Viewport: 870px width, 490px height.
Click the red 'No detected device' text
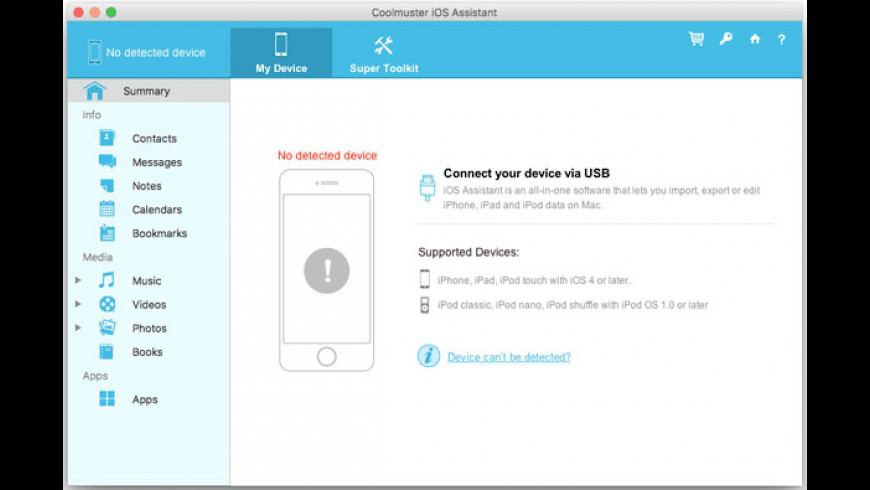tap(327, 155)
